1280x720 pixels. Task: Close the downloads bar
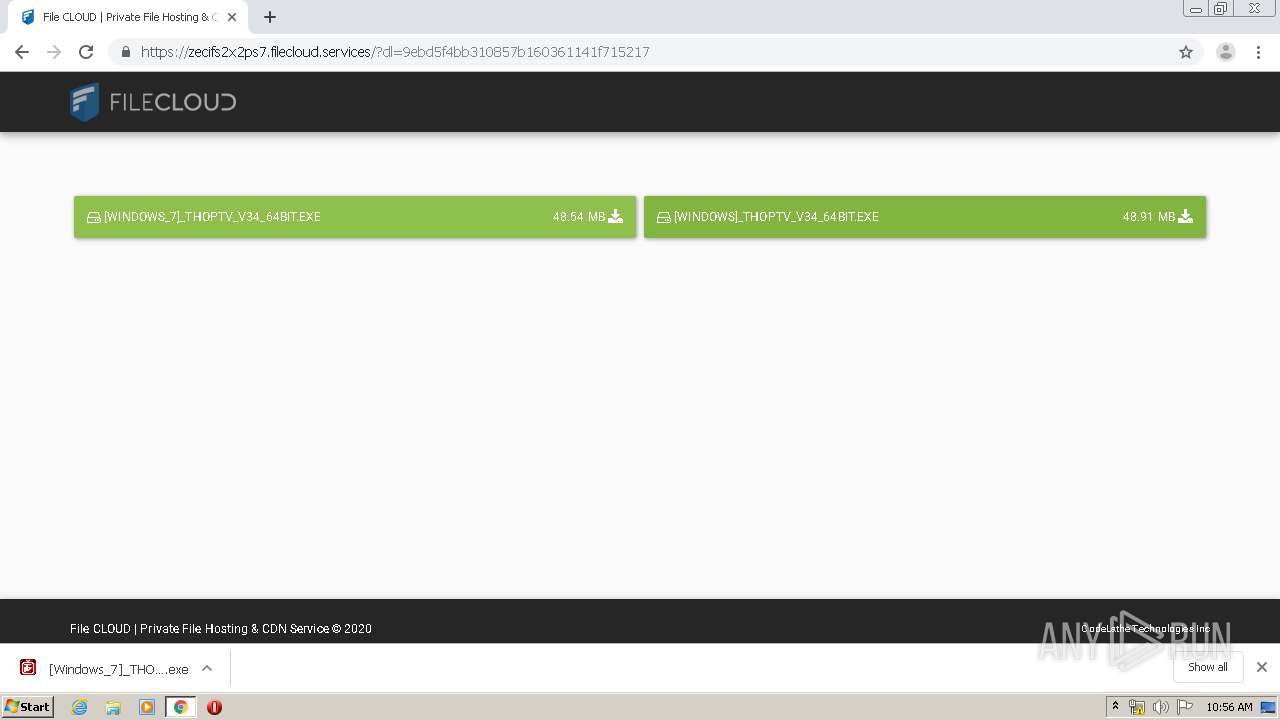[x=1262, y=667]
